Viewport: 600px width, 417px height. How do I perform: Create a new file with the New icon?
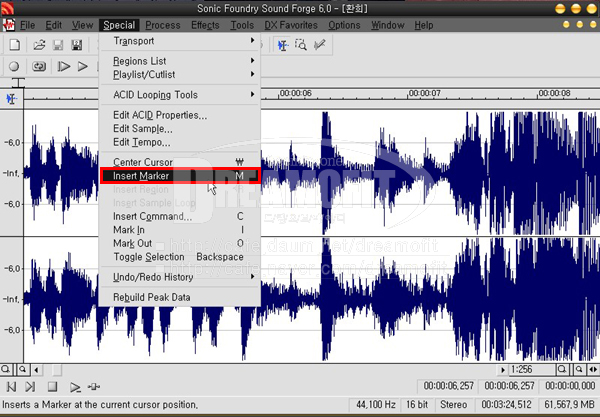click(15, 45)
